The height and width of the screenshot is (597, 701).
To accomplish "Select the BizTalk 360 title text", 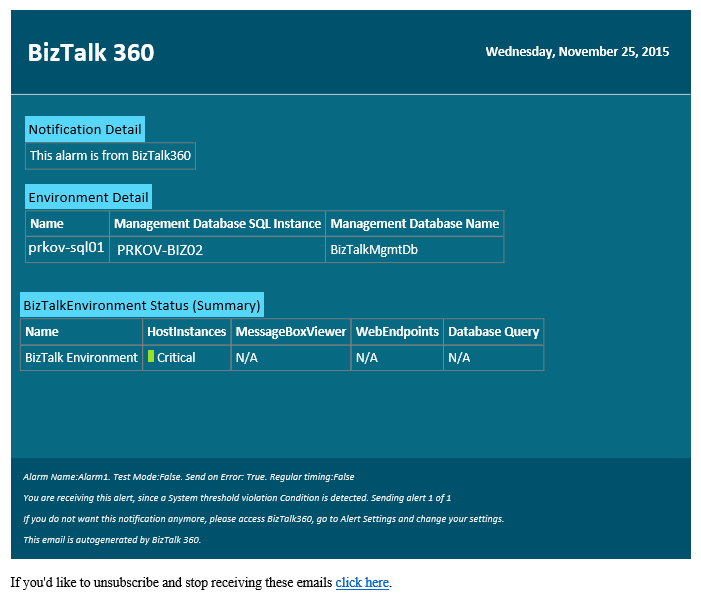I will 91,52.
